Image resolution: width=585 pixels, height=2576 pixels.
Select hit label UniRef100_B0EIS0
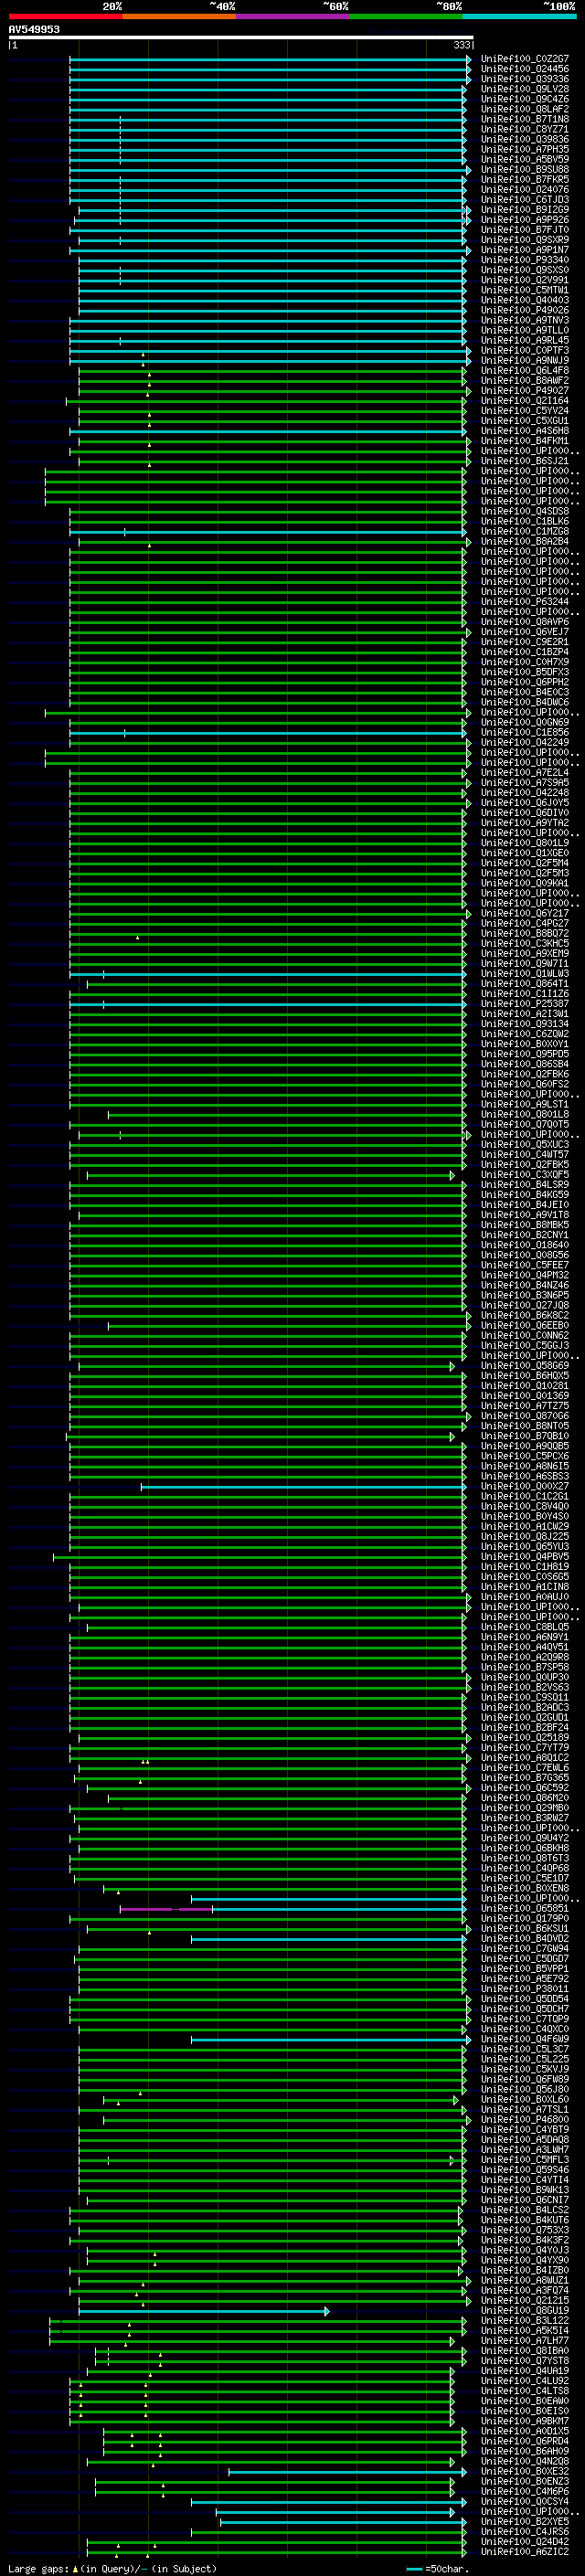point(524,2410)
